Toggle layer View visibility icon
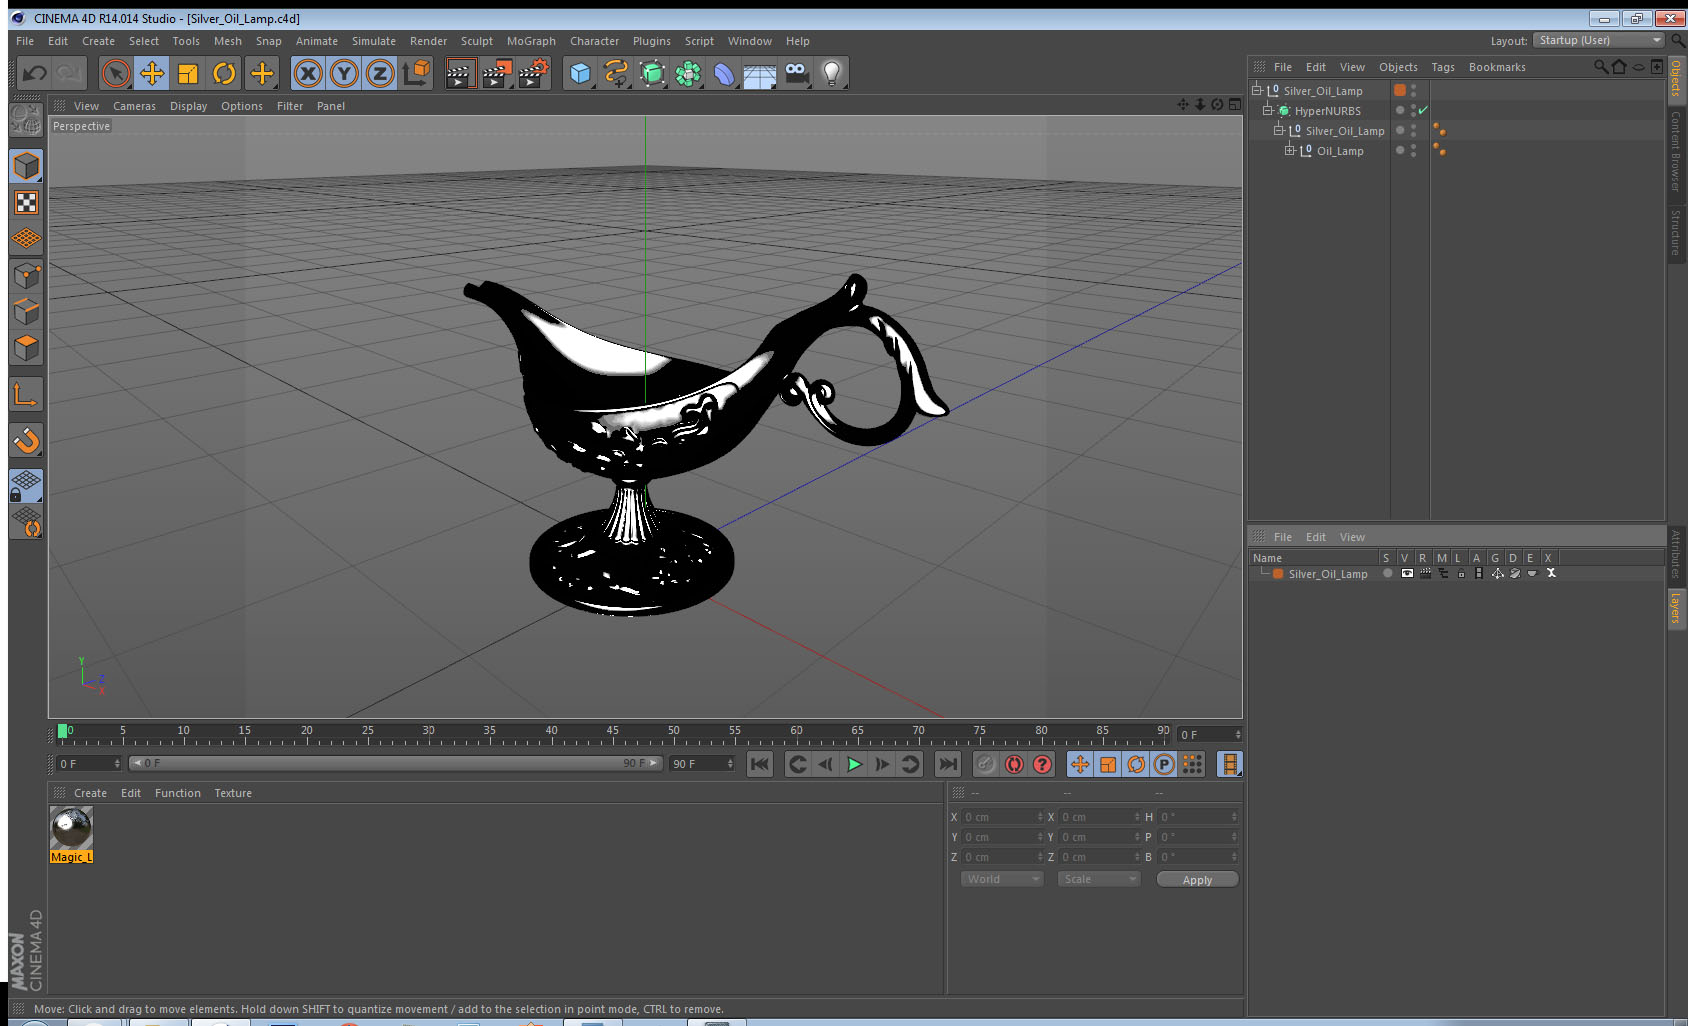The width and height of the screenshot is (1688, 1026). (1407, 573)
